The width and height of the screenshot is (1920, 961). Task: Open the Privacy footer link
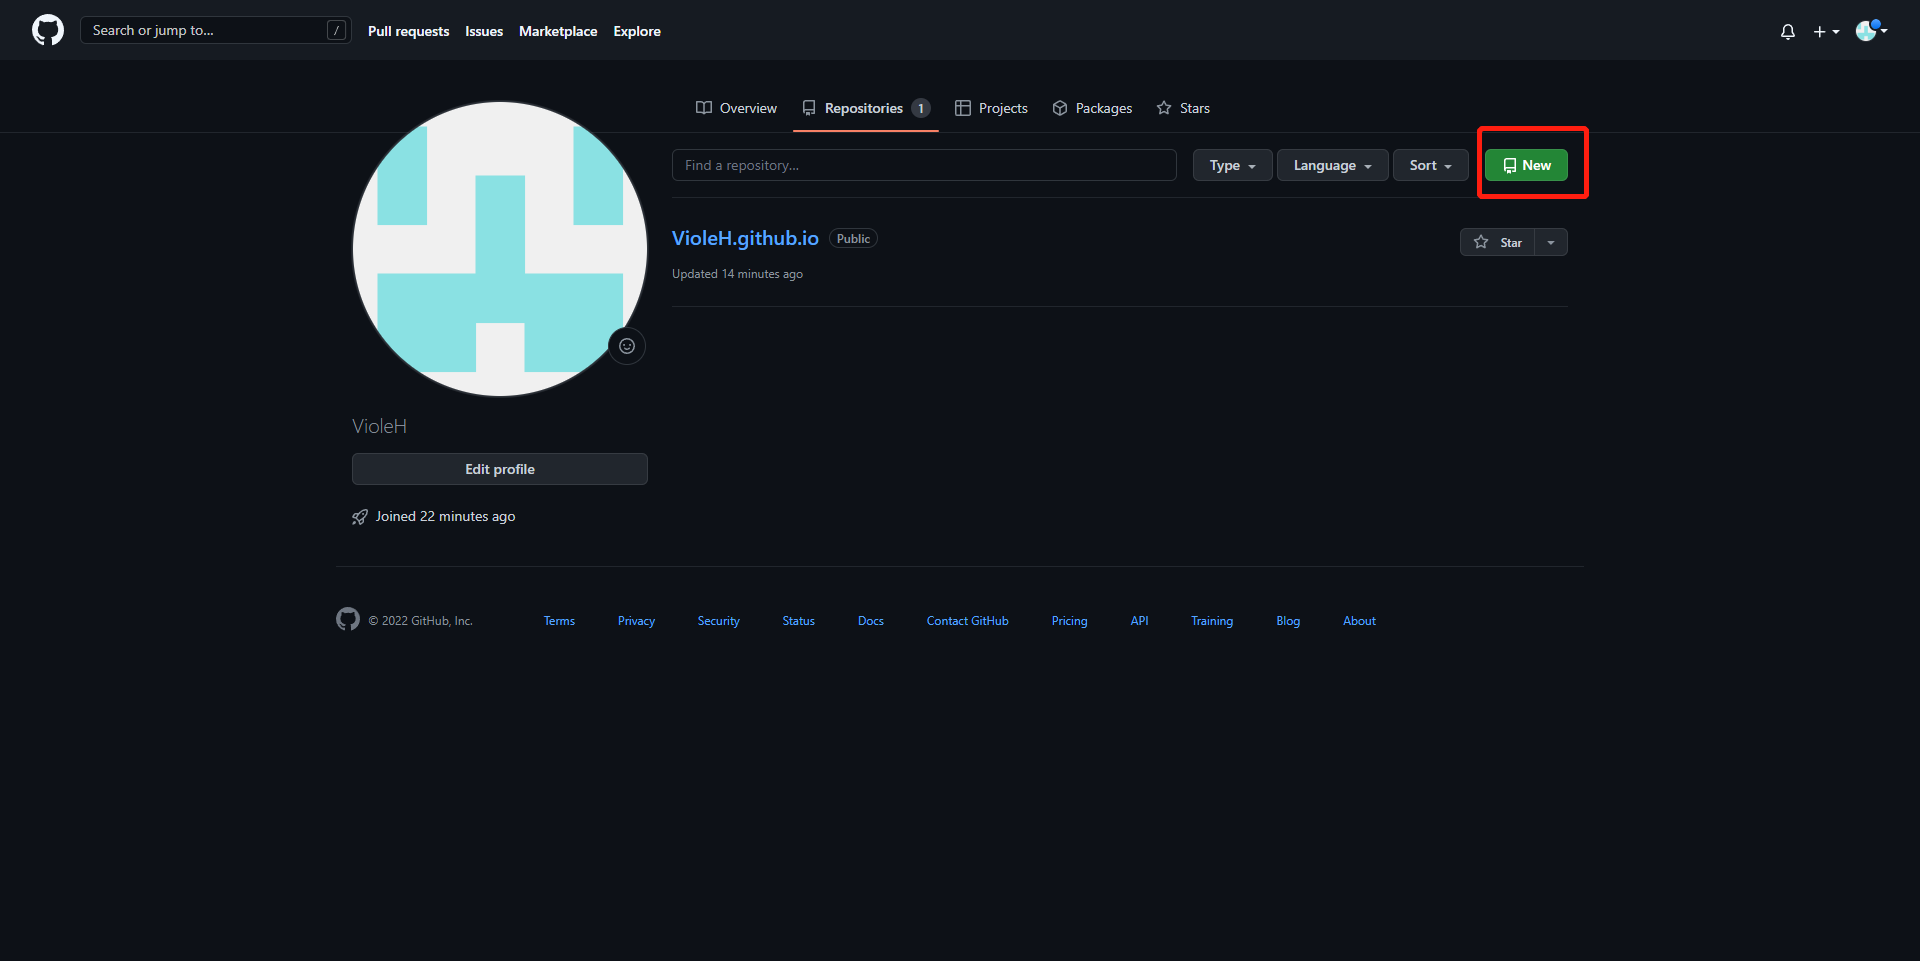(636, 621)
